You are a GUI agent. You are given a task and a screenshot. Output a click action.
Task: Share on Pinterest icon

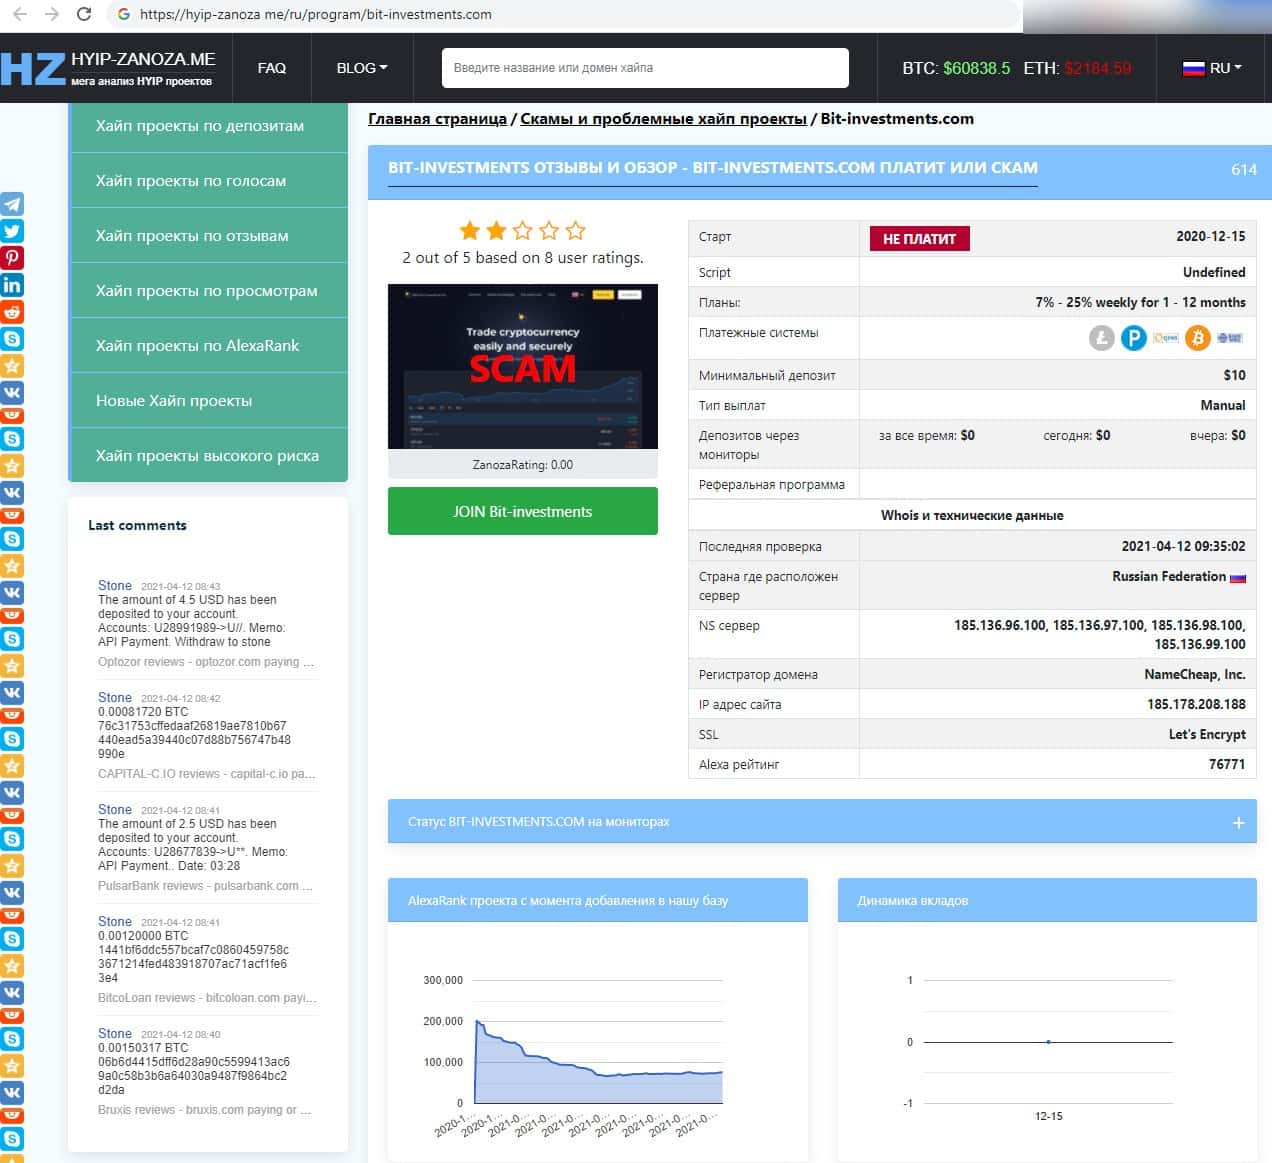pyautogui.click(x=12, y=258)
